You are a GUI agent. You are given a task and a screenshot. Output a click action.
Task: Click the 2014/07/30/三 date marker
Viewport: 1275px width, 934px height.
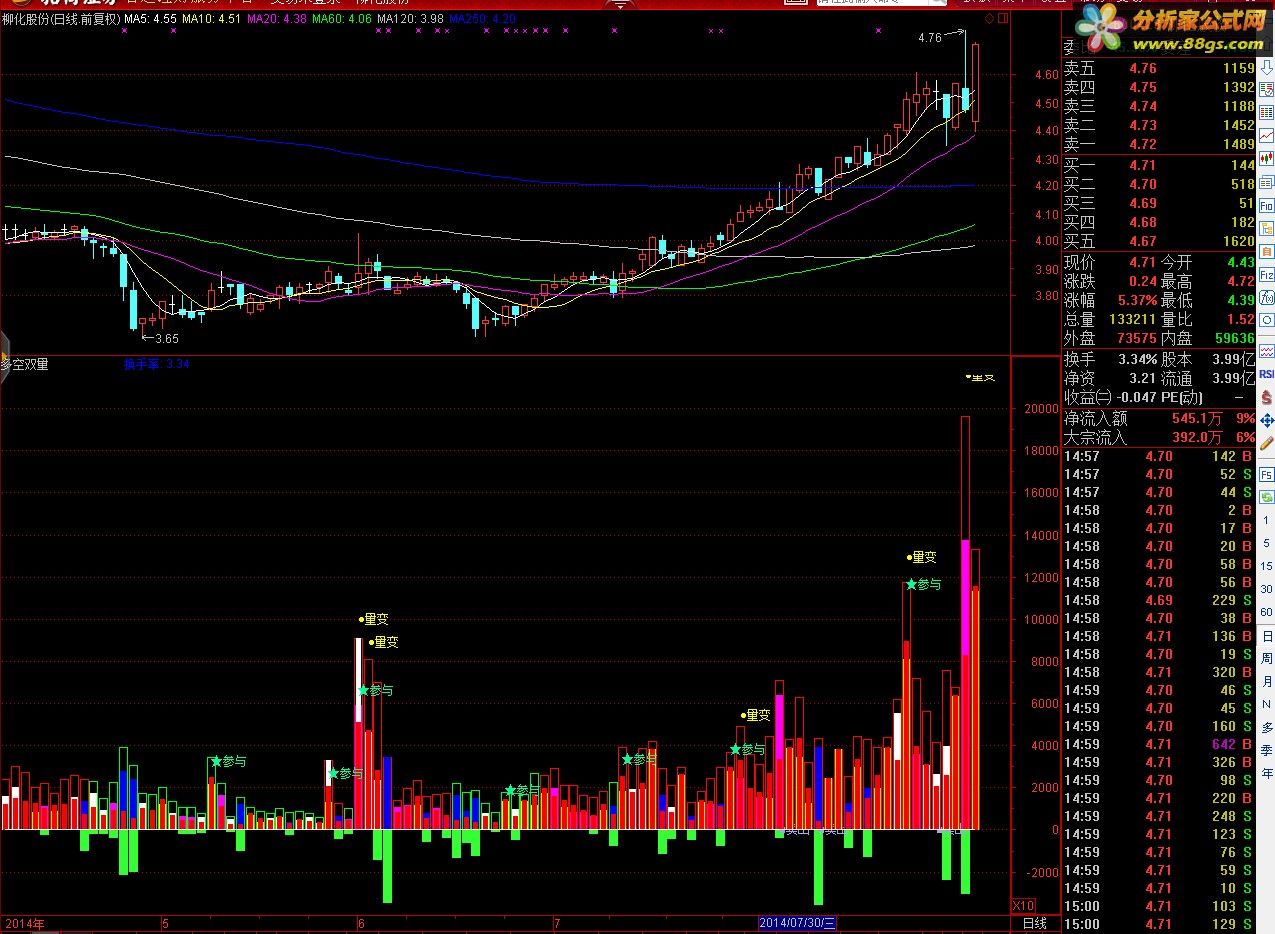coord(797,923)
